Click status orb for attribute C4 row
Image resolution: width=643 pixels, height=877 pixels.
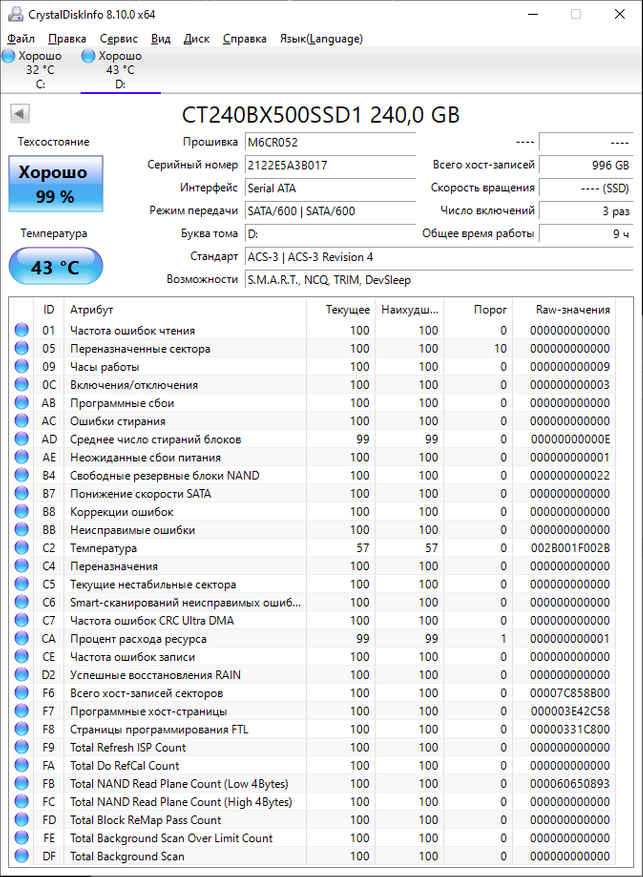coord(22,565)
